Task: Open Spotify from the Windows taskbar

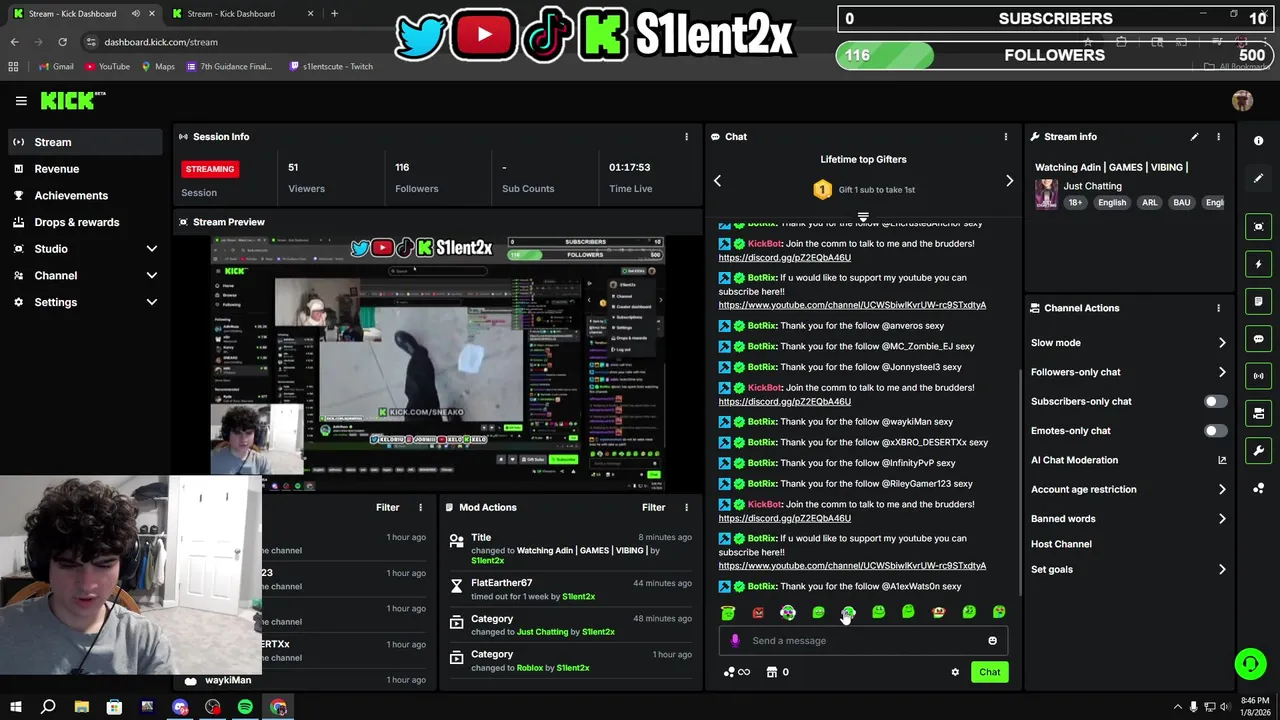Action: coord(245,707)
